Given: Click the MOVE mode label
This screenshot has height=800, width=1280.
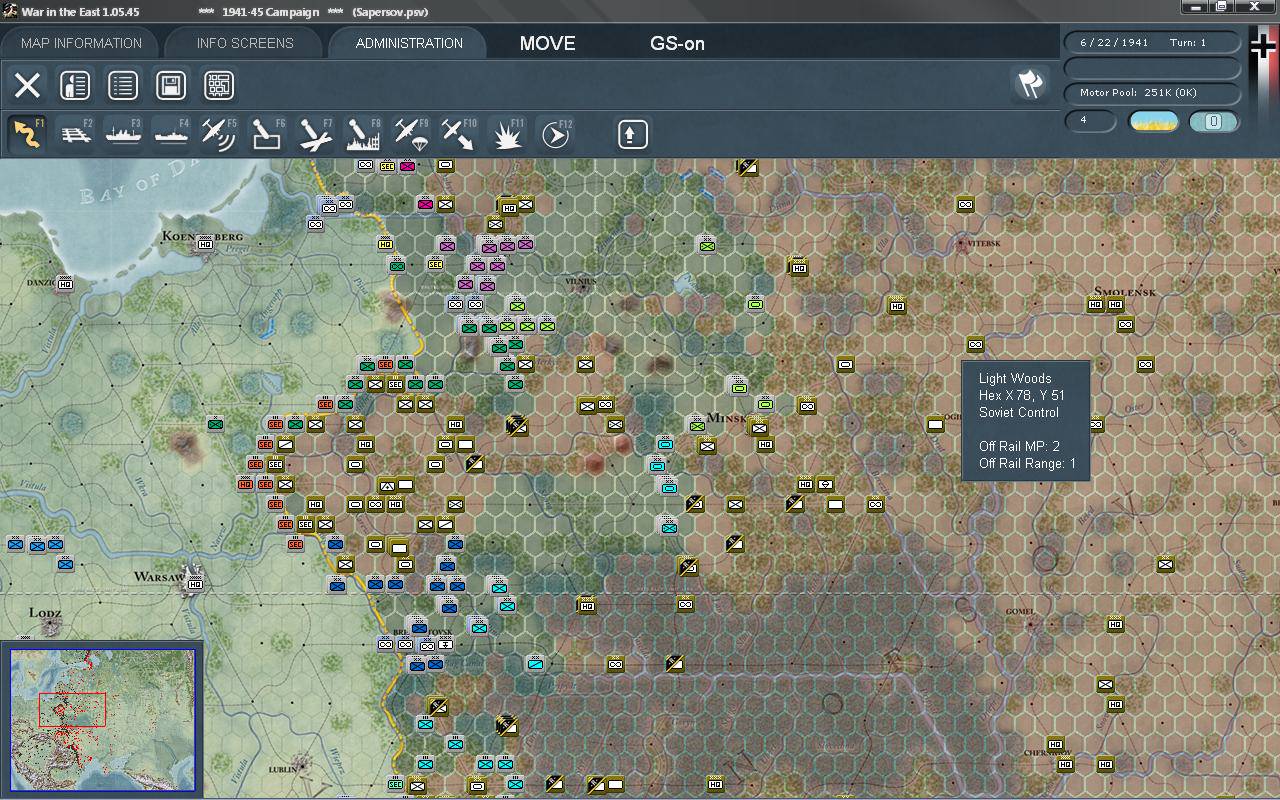Looking at the screenshot, I should (x=548, y=44).
